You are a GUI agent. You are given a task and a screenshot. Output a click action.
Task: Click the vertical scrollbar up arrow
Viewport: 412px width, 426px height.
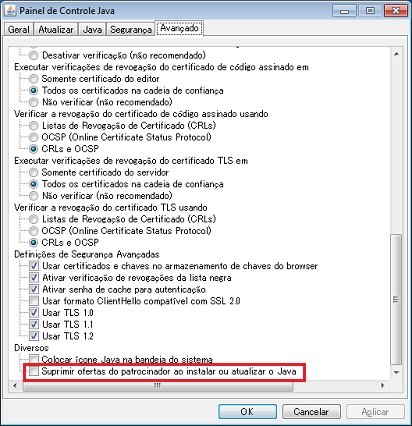pyautogui.click(x=396, y=54)
